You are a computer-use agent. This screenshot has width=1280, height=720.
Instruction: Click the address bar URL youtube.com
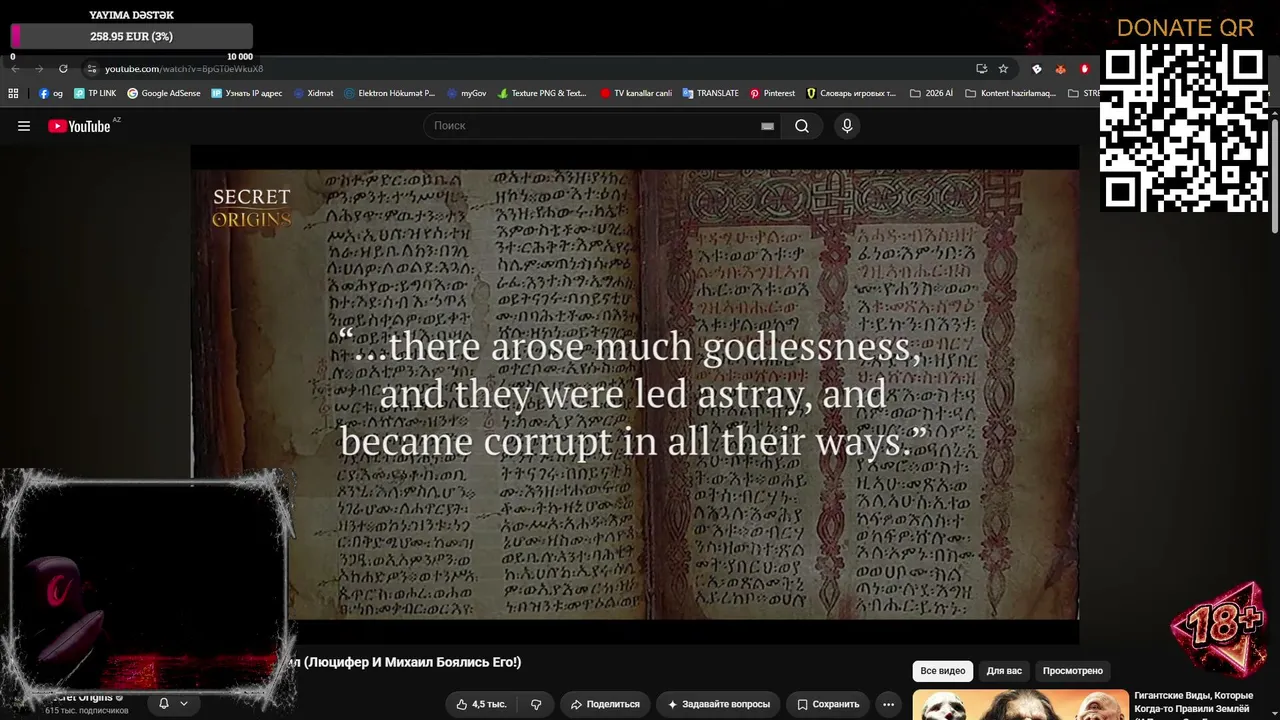point(184,69)
